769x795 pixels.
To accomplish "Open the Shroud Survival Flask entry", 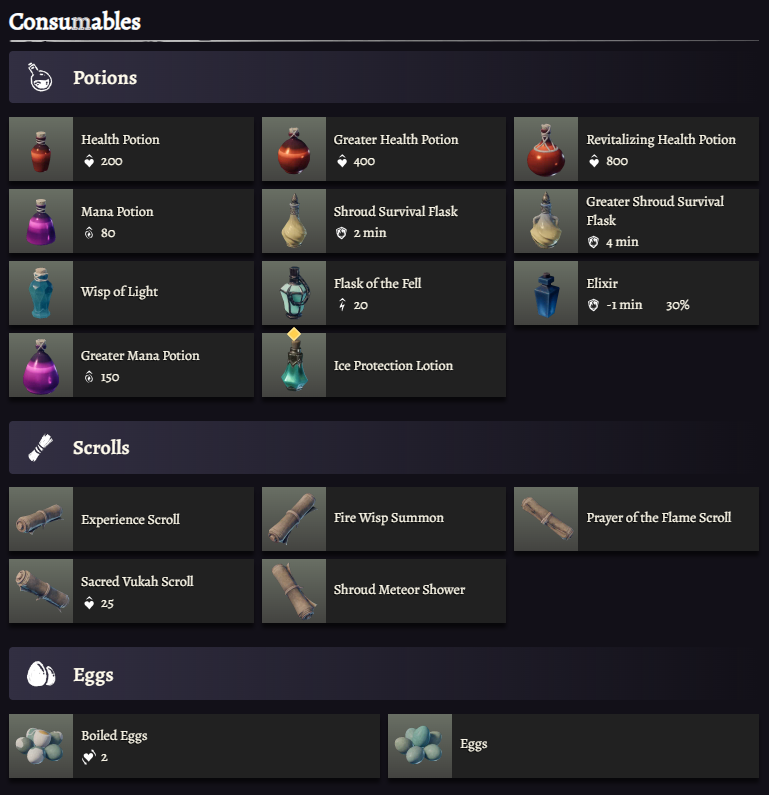I will click(x=394, y=212).
